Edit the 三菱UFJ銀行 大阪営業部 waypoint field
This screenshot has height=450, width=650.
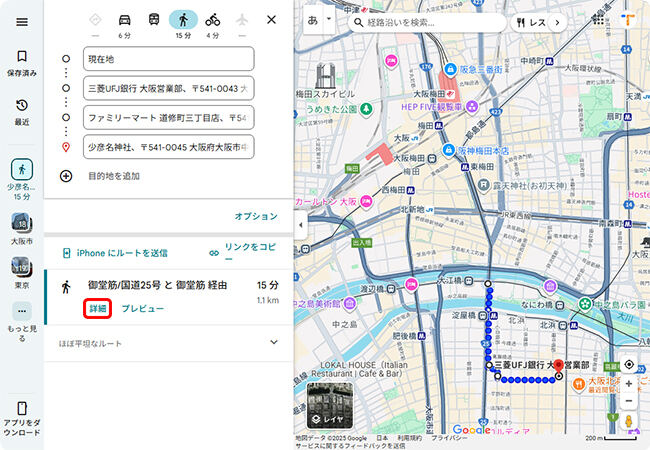[169, 88]
